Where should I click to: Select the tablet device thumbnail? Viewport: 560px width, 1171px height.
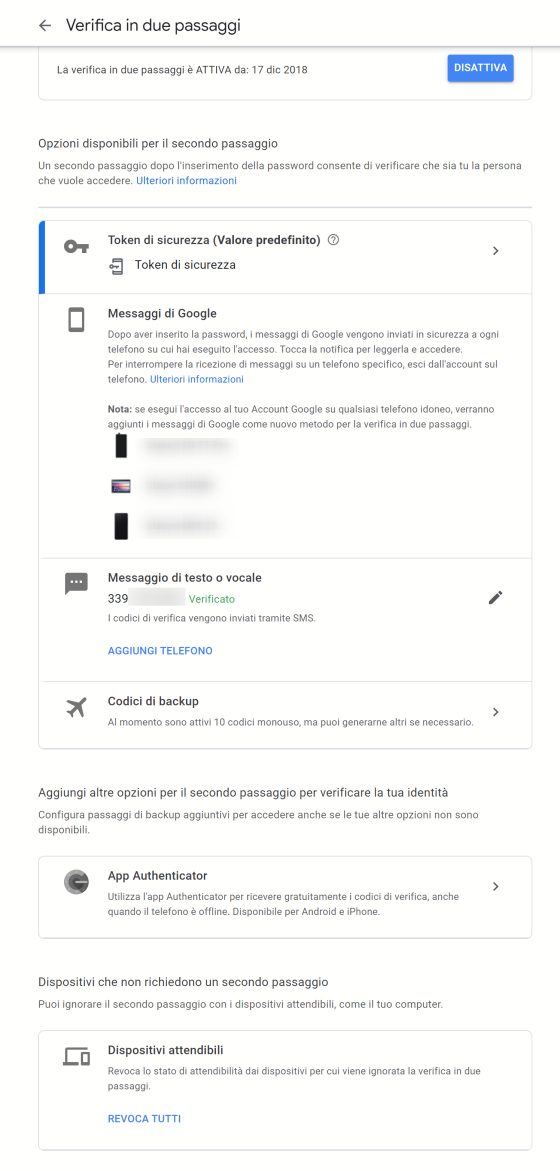pyautogui.click(x=121, y=486)
